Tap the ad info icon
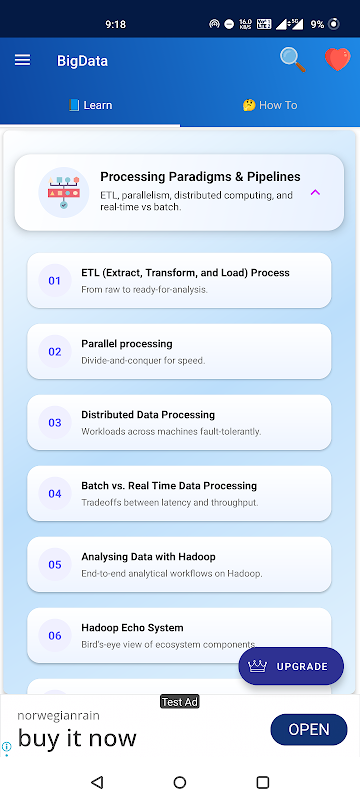This screenshot has width=360, height=800. 7,746
